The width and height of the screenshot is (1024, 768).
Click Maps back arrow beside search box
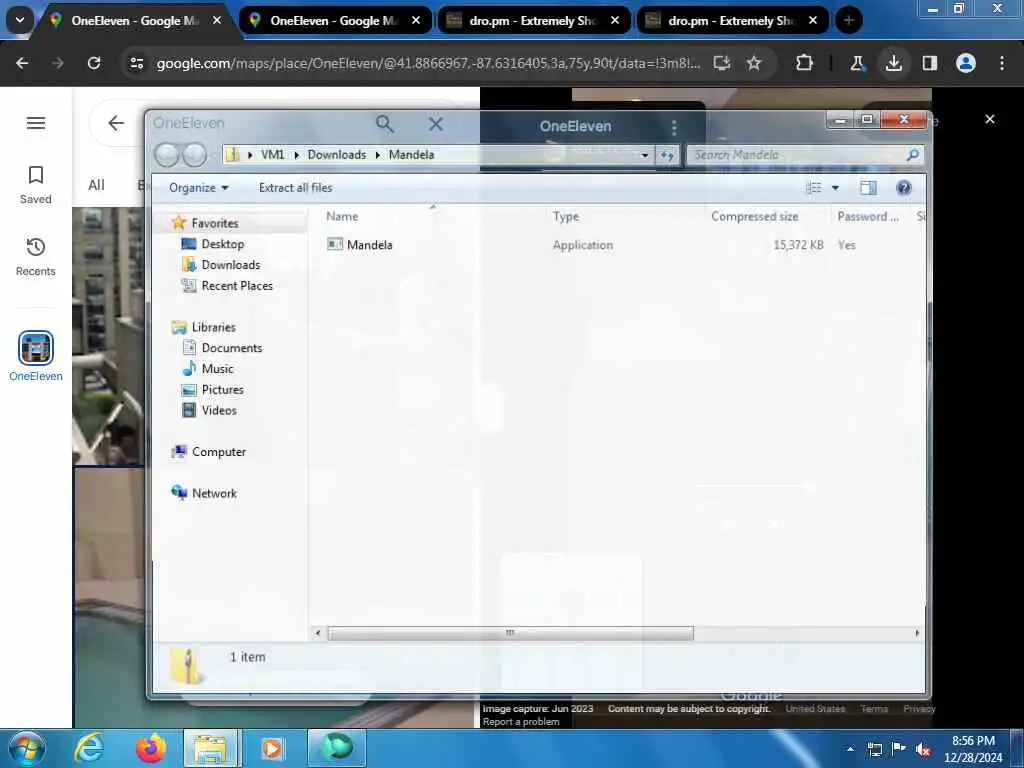(x=116, y=123)
